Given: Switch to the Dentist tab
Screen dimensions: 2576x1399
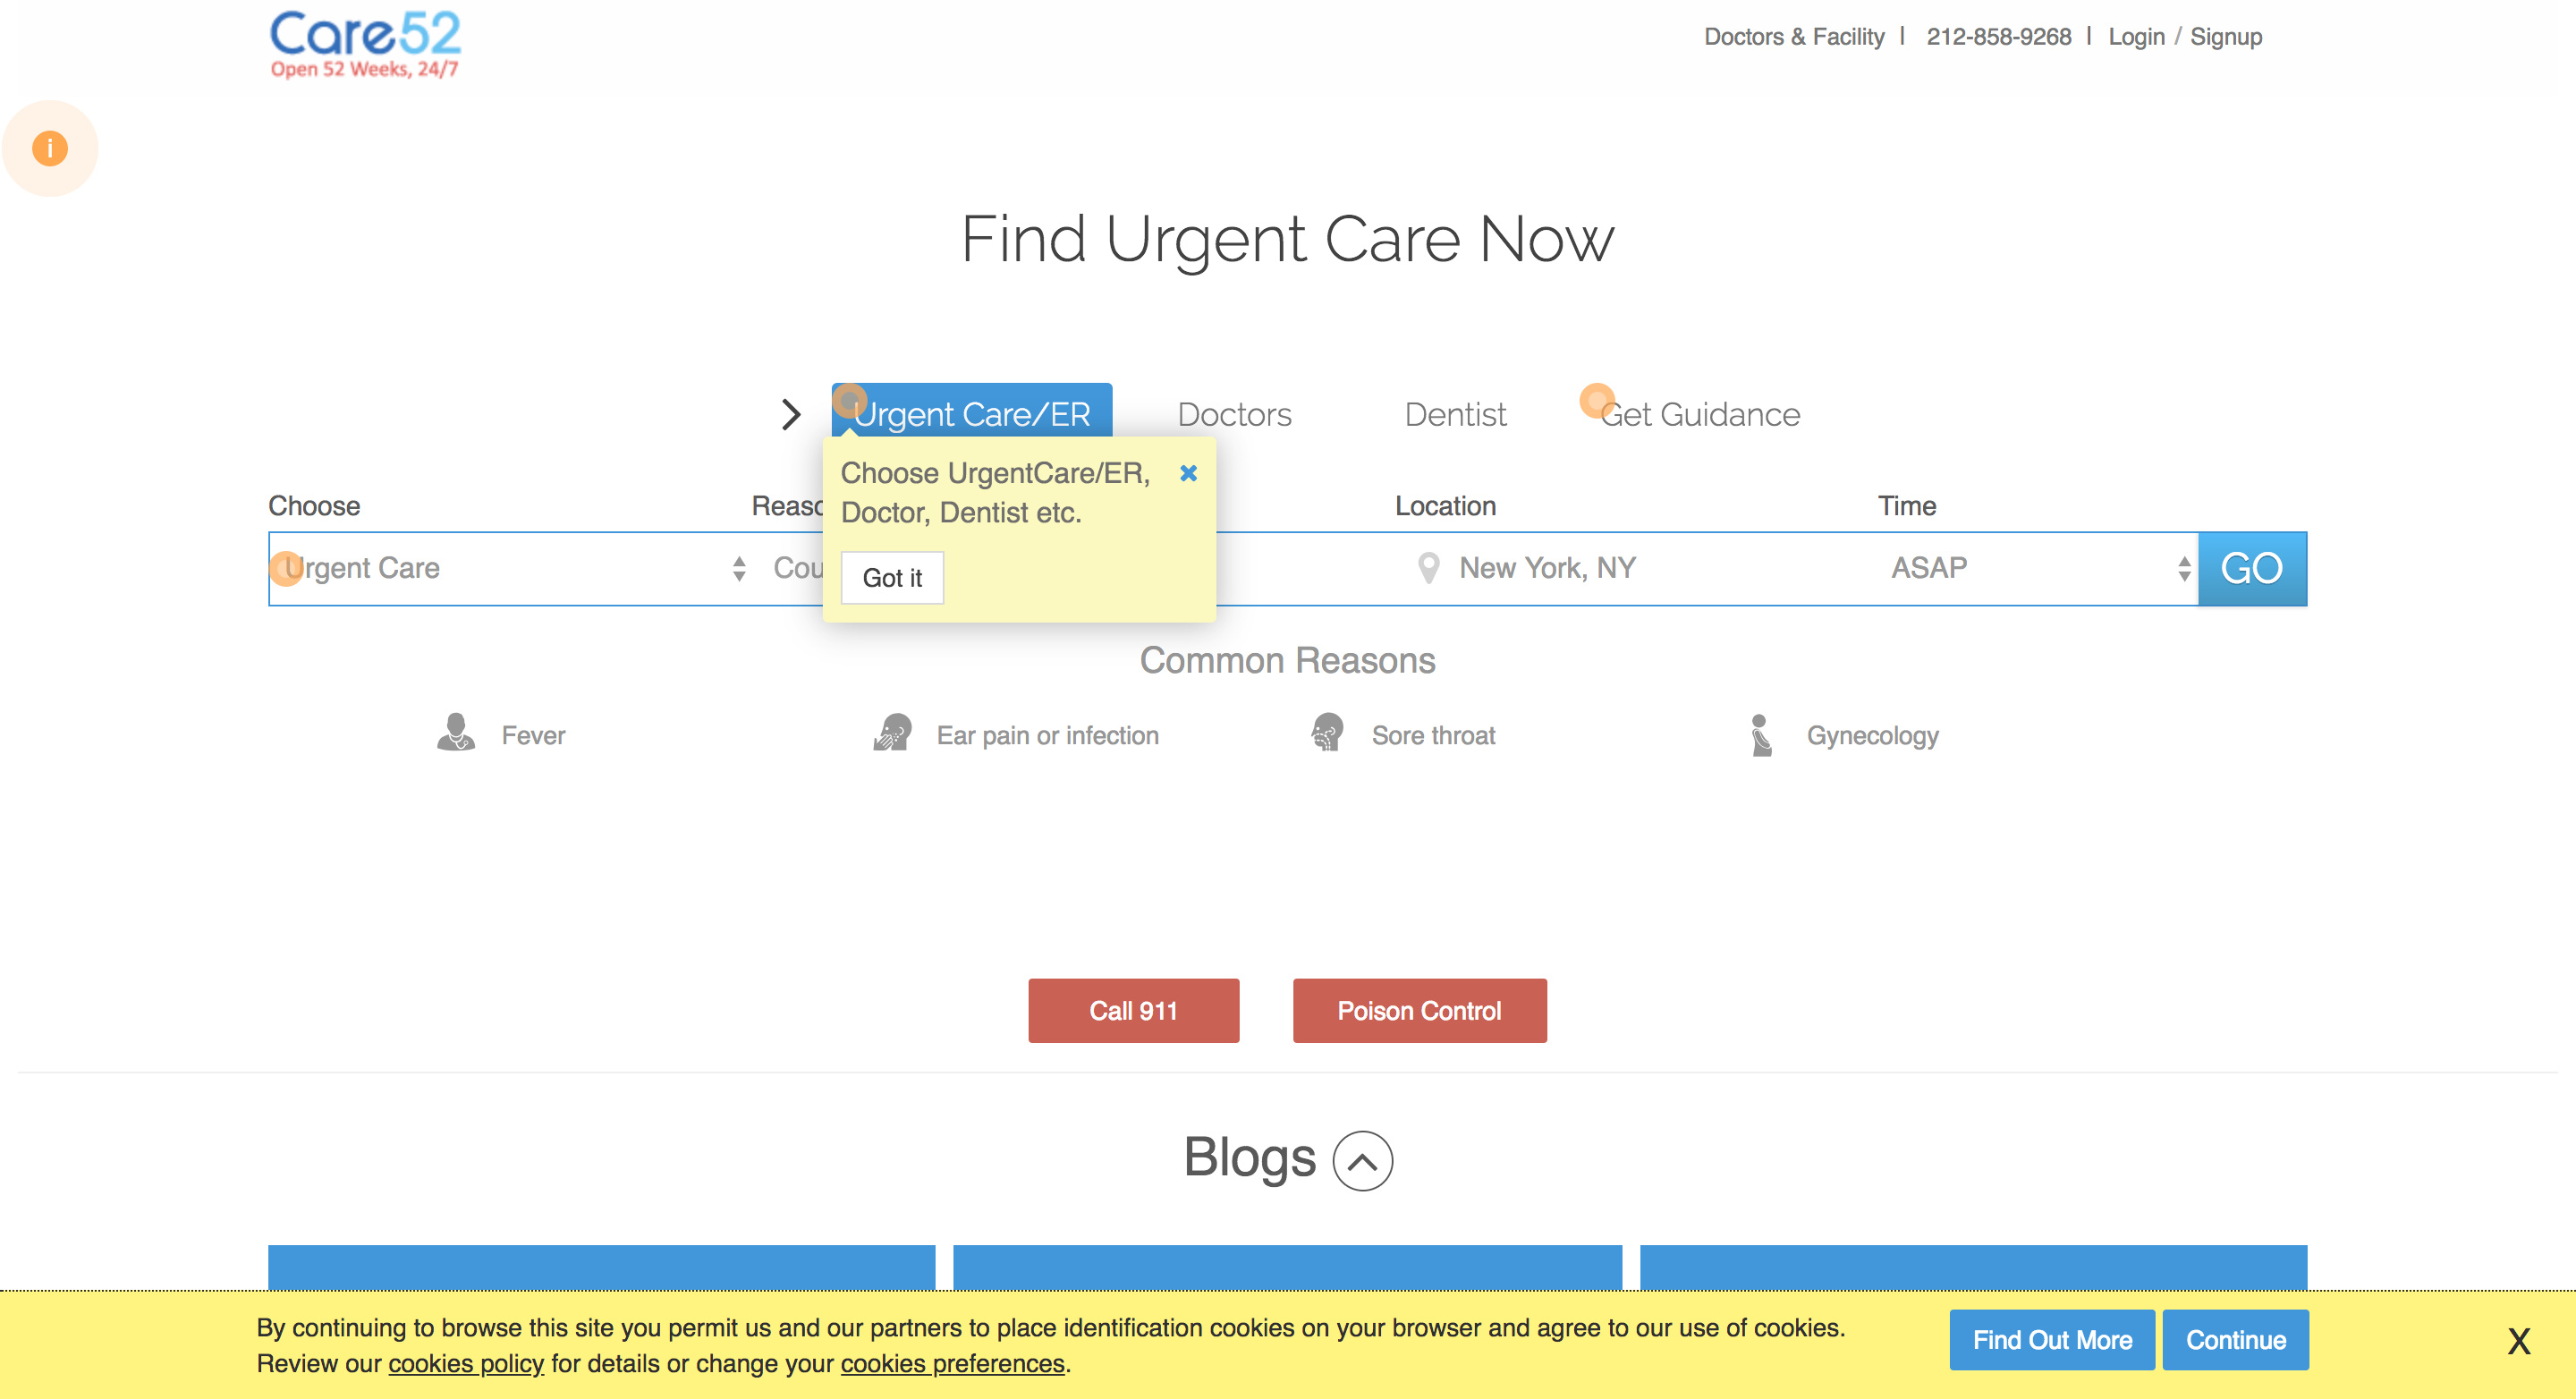Looking at the screenshot, I should [x=1455, y=414].
